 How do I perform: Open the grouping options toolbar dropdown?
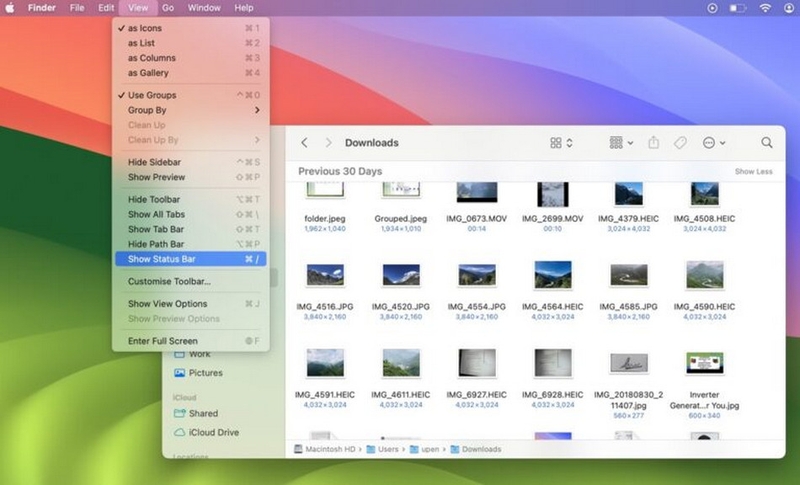pyautogui.click(x=621, y=143)
